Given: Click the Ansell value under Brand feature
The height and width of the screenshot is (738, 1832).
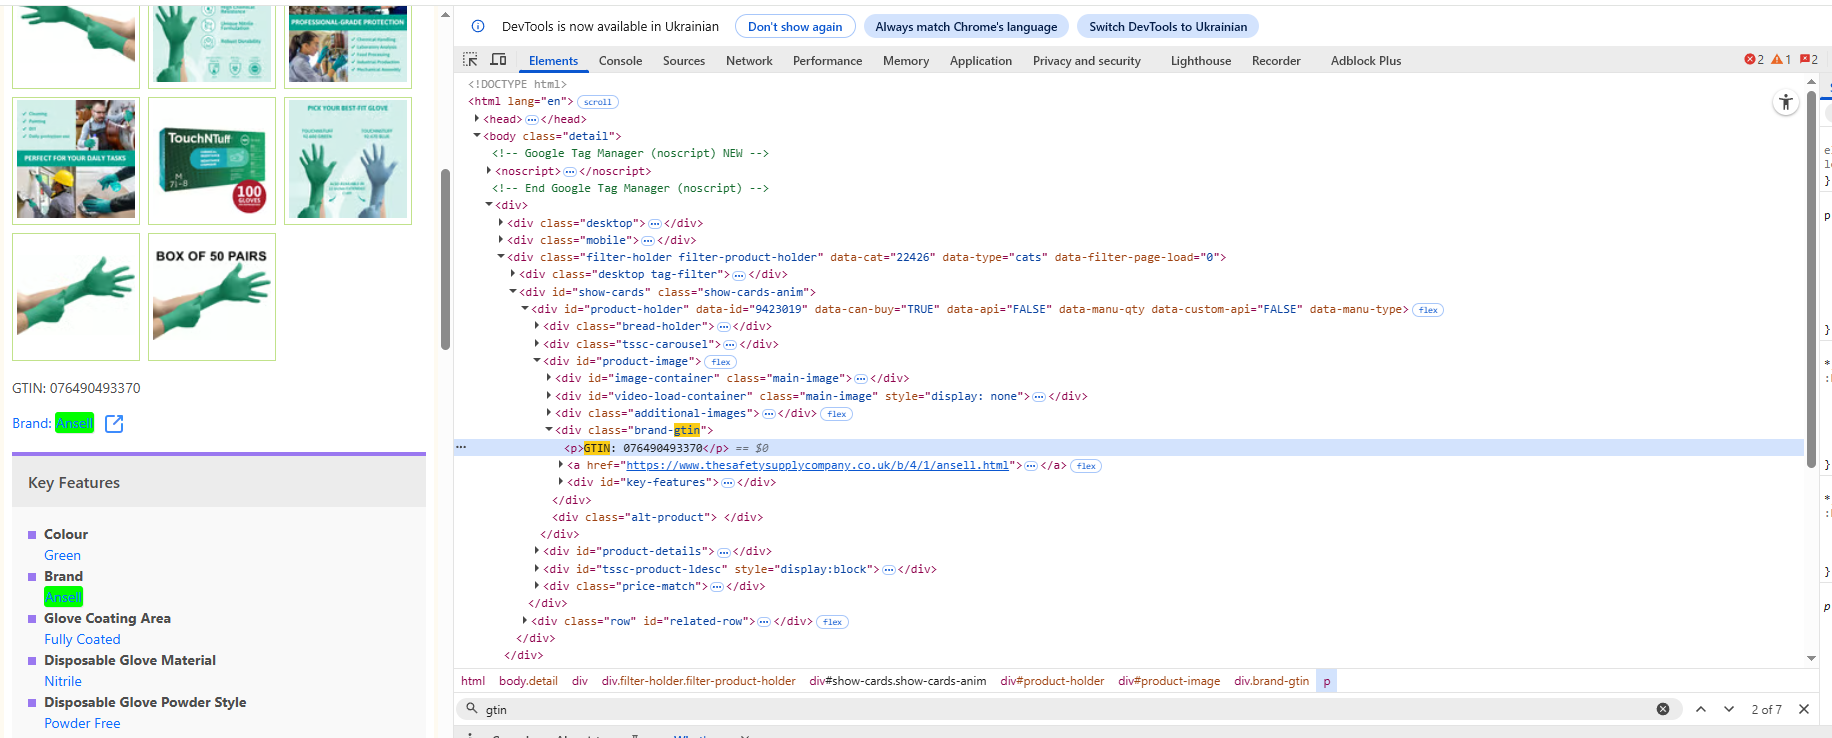Looking at the screenshot, I should tap(63, 597).
